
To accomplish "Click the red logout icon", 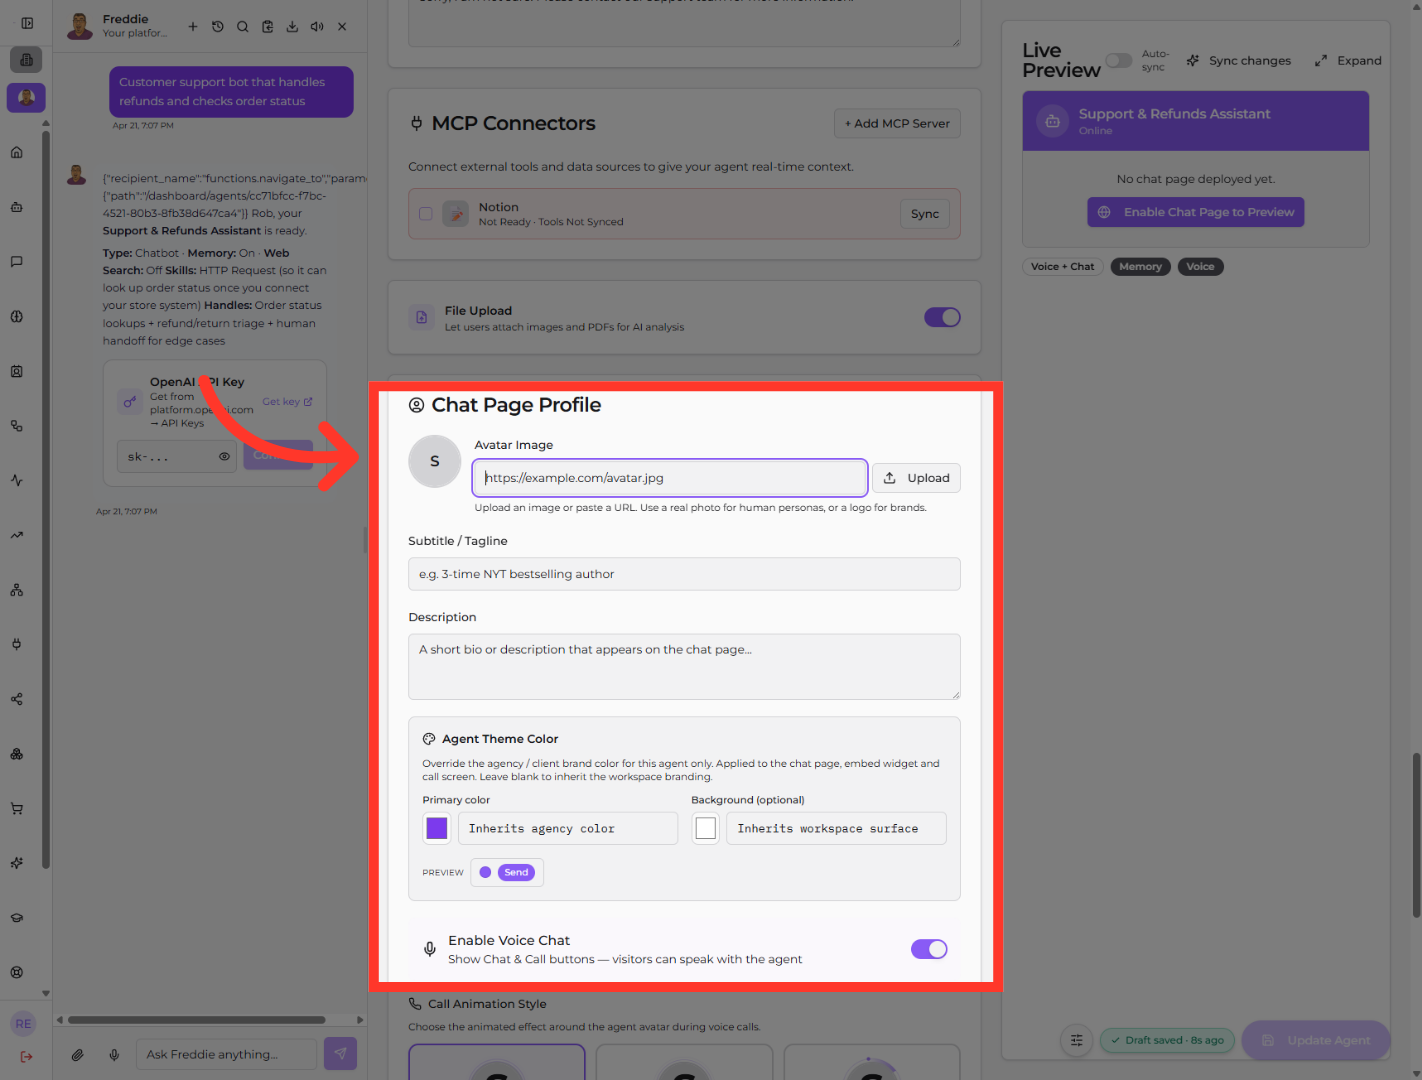I will [x=26, y=1056].
